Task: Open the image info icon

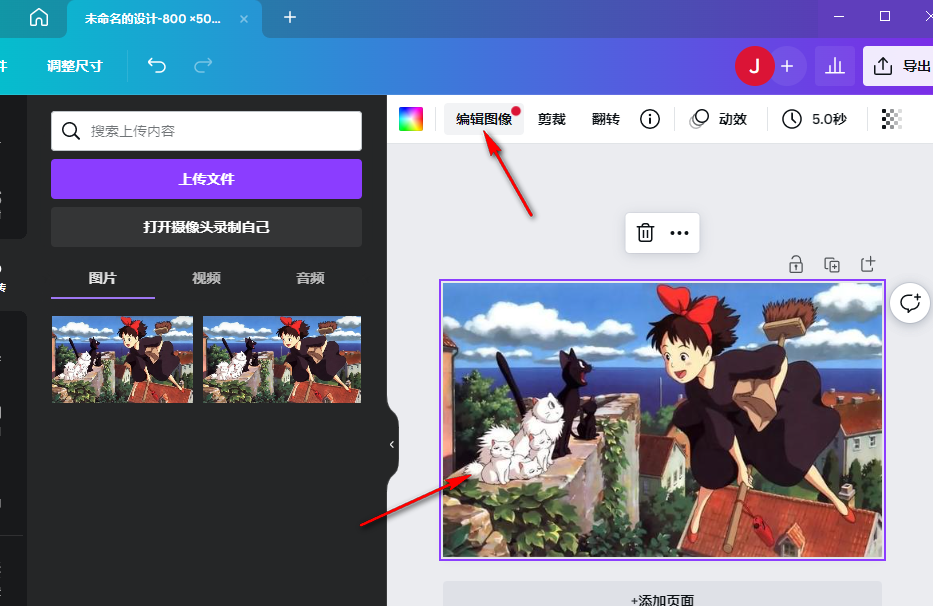Action: coord(649,118)
